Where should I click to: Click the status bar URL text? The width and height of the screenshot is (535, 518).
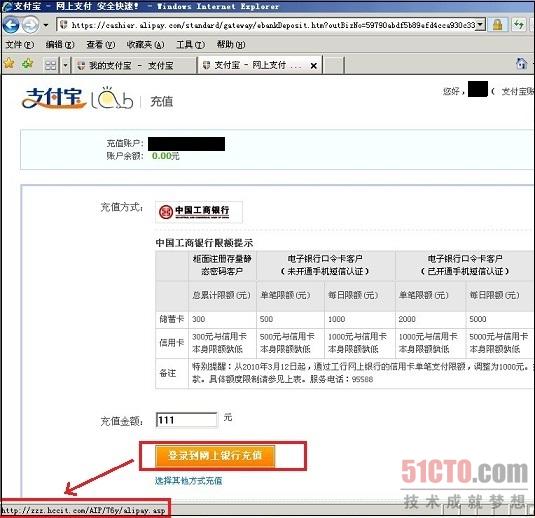84,510
